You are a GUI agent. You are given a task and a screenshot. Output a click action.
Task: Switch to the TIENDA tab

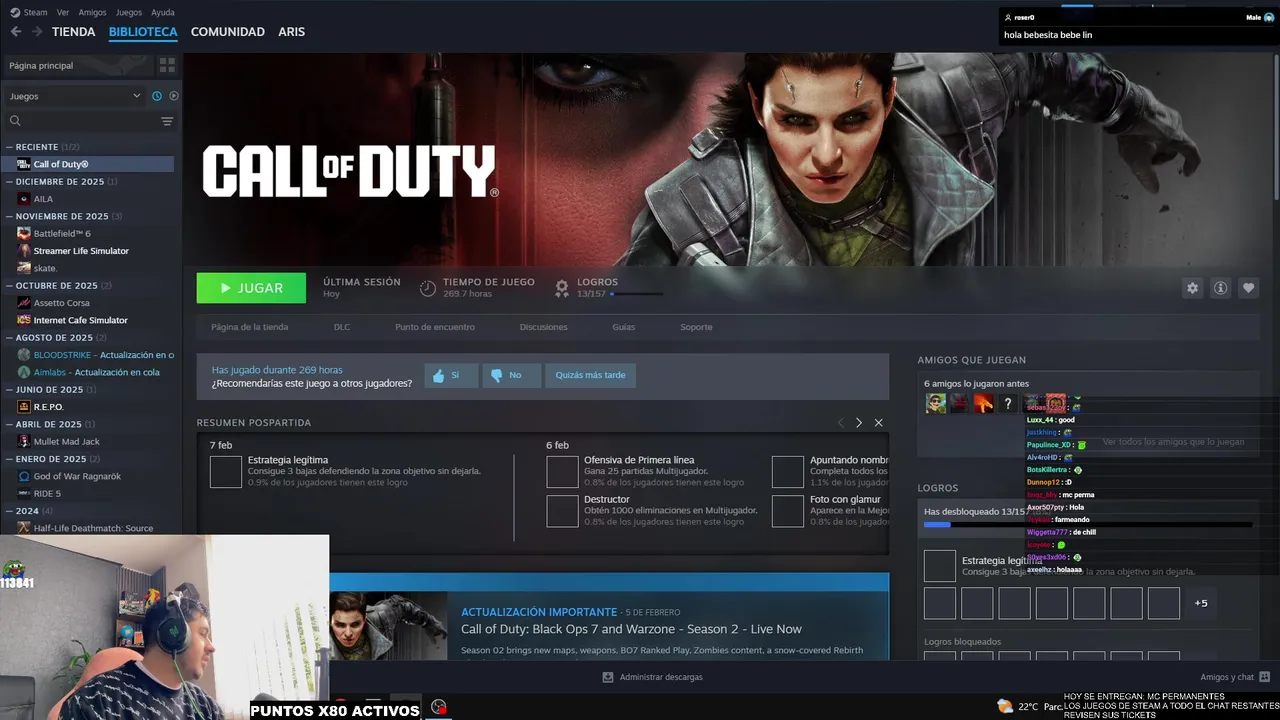[x=74, y=32]
